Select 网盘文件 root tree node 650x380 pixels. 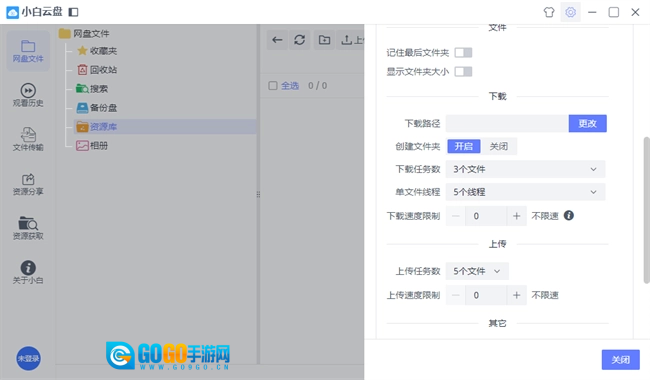coord(84,34)
